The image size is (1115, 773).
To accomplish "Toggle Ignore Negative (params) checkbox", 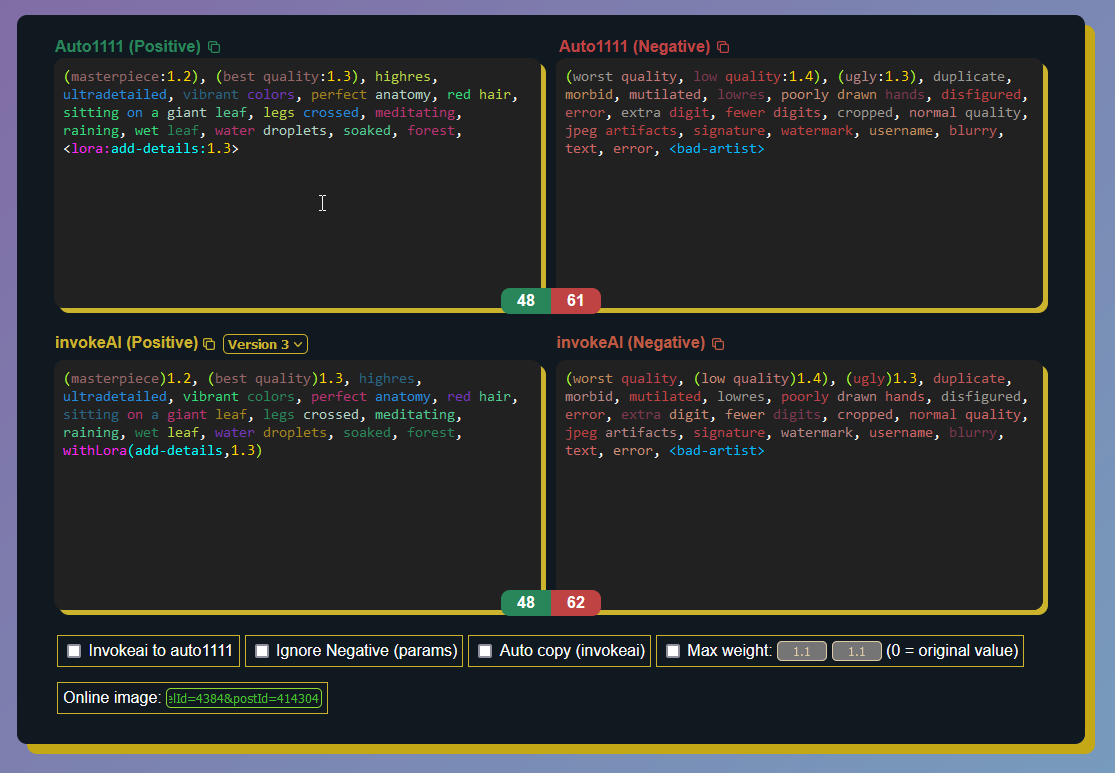I will [x=262, y=651].
